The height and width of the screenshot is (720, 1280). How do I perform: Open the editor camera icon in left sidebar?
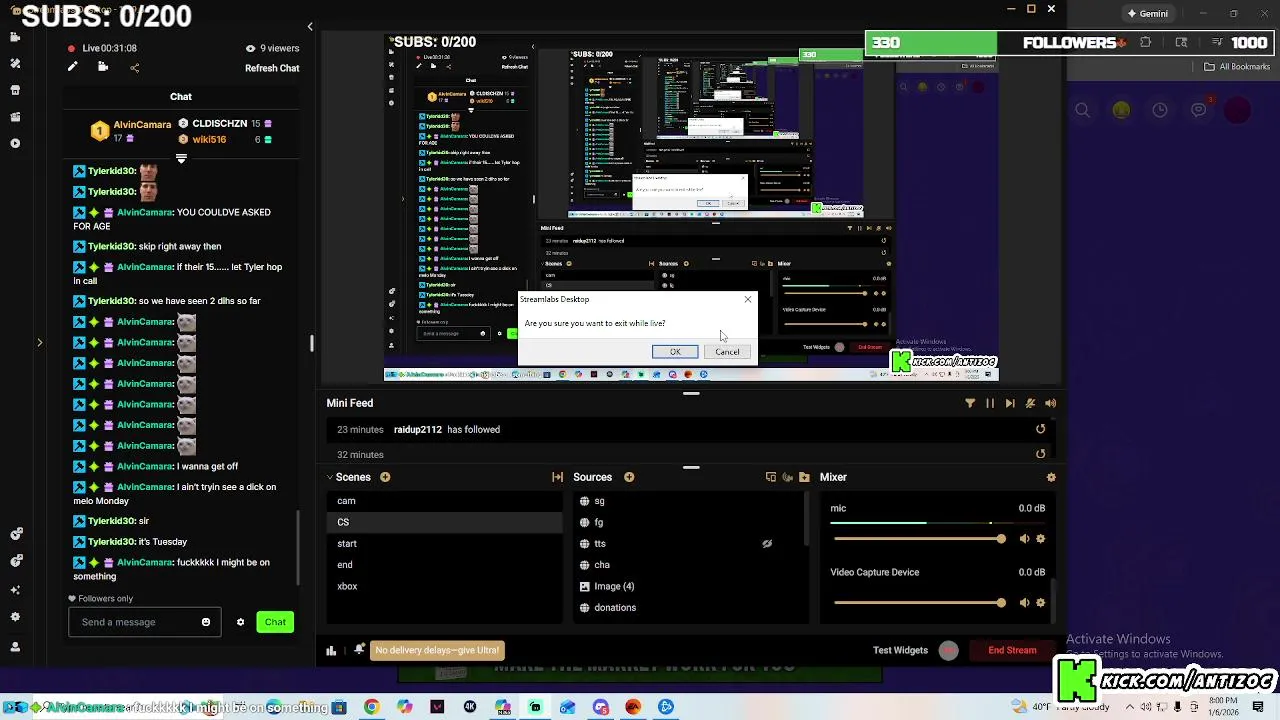coord(15,37)
